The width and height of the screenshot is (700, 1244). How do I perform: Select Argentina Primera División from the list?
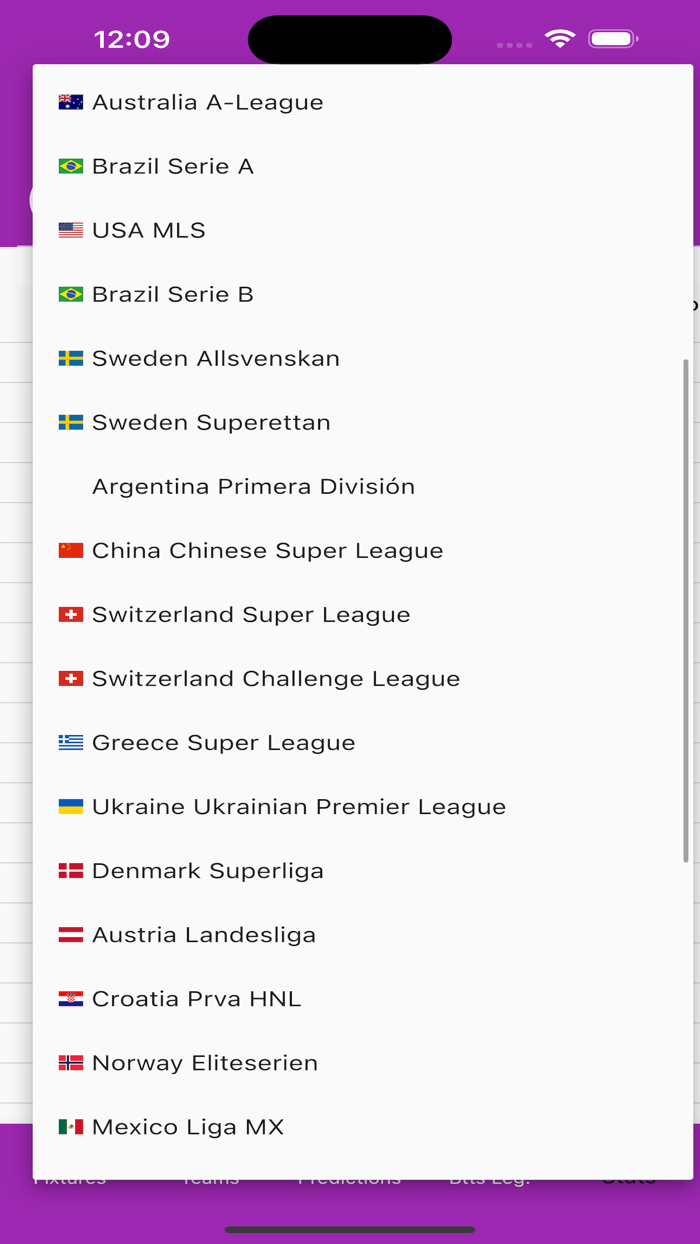(x=253, y=486)
